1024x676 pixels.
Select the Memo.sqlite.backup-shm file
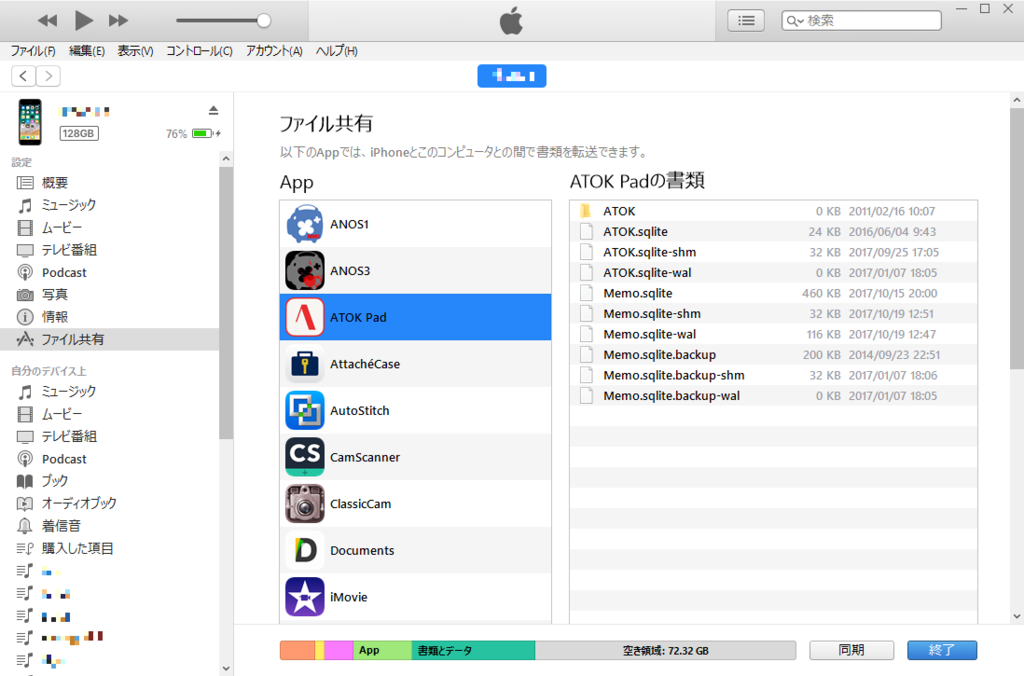point(773,376)
